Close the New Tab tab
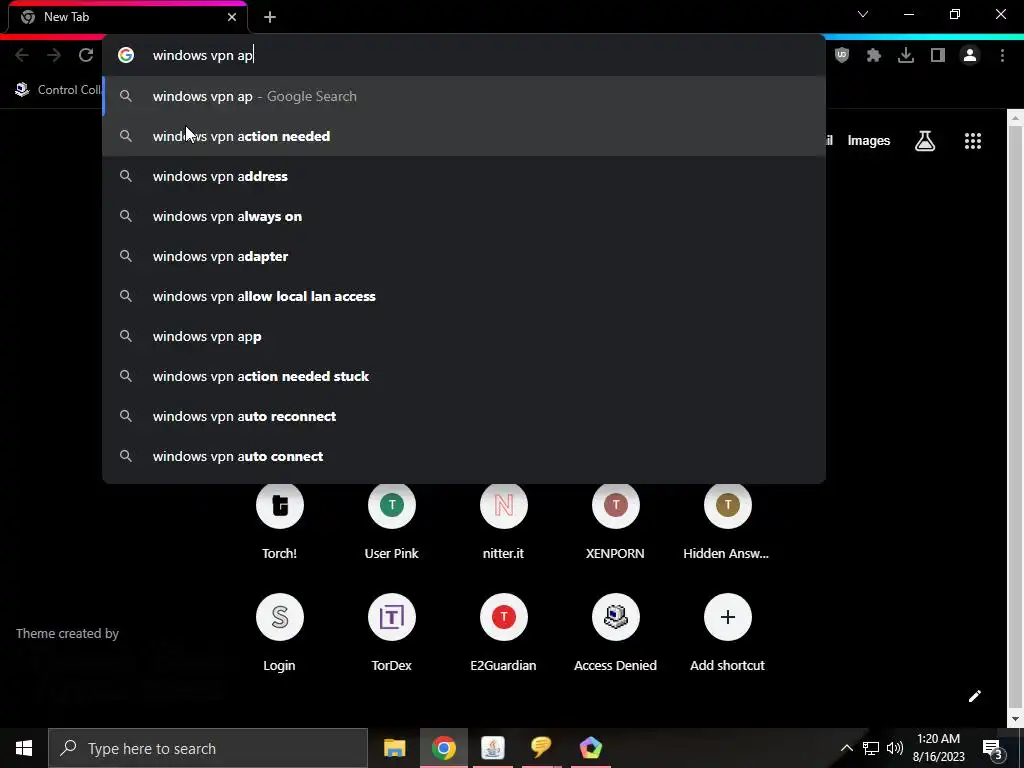 [232, 18]
